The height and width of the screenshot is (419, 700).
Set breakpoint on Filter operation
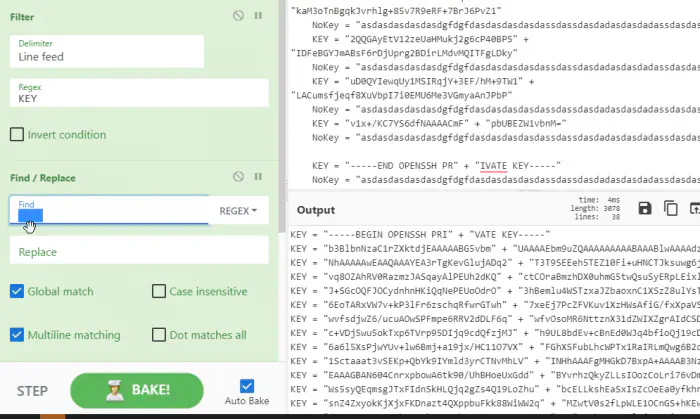tap(258, 16)
